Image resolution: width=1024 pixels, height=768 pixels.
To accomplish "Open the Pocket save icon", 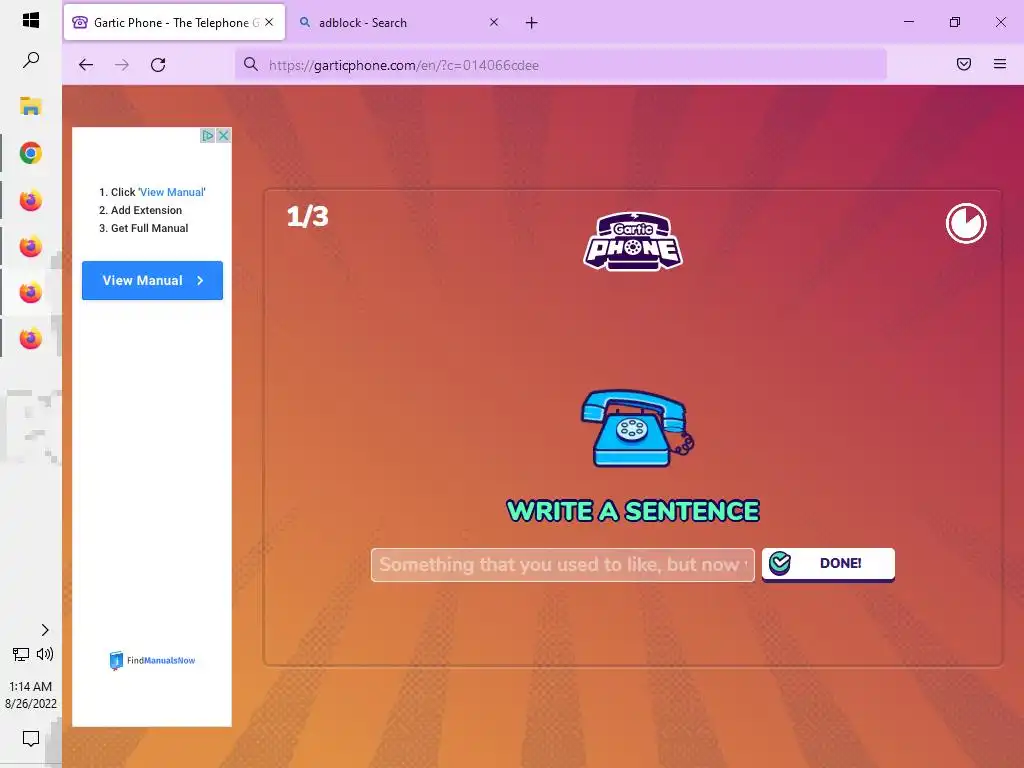I will (x=963, y=64).
